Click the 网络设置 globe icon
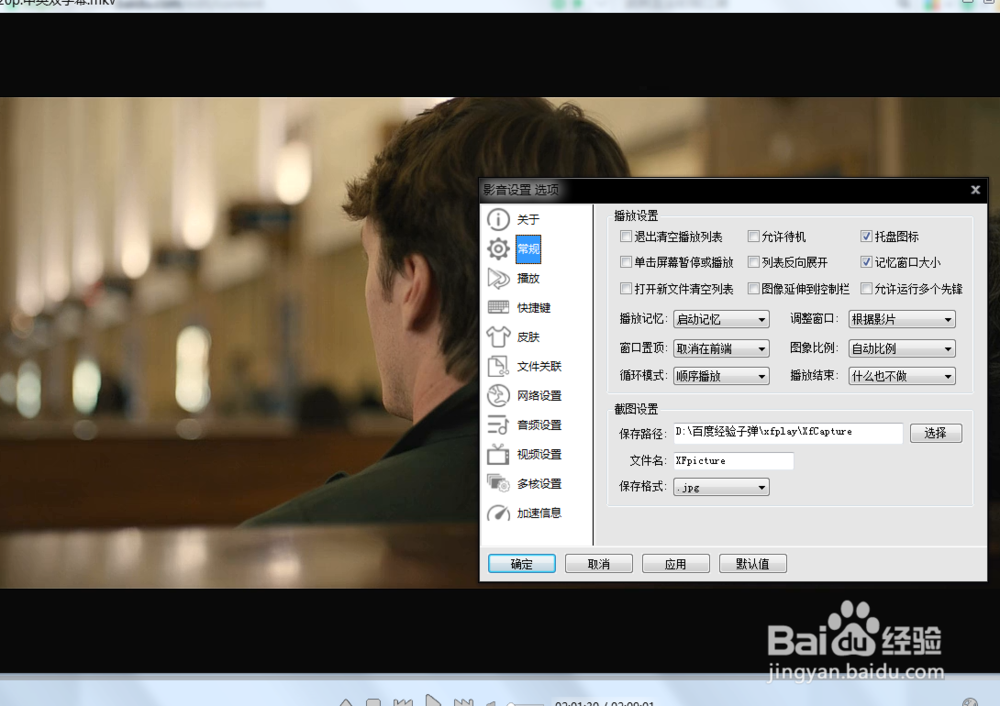1000x706 pixels. (498, 395)
